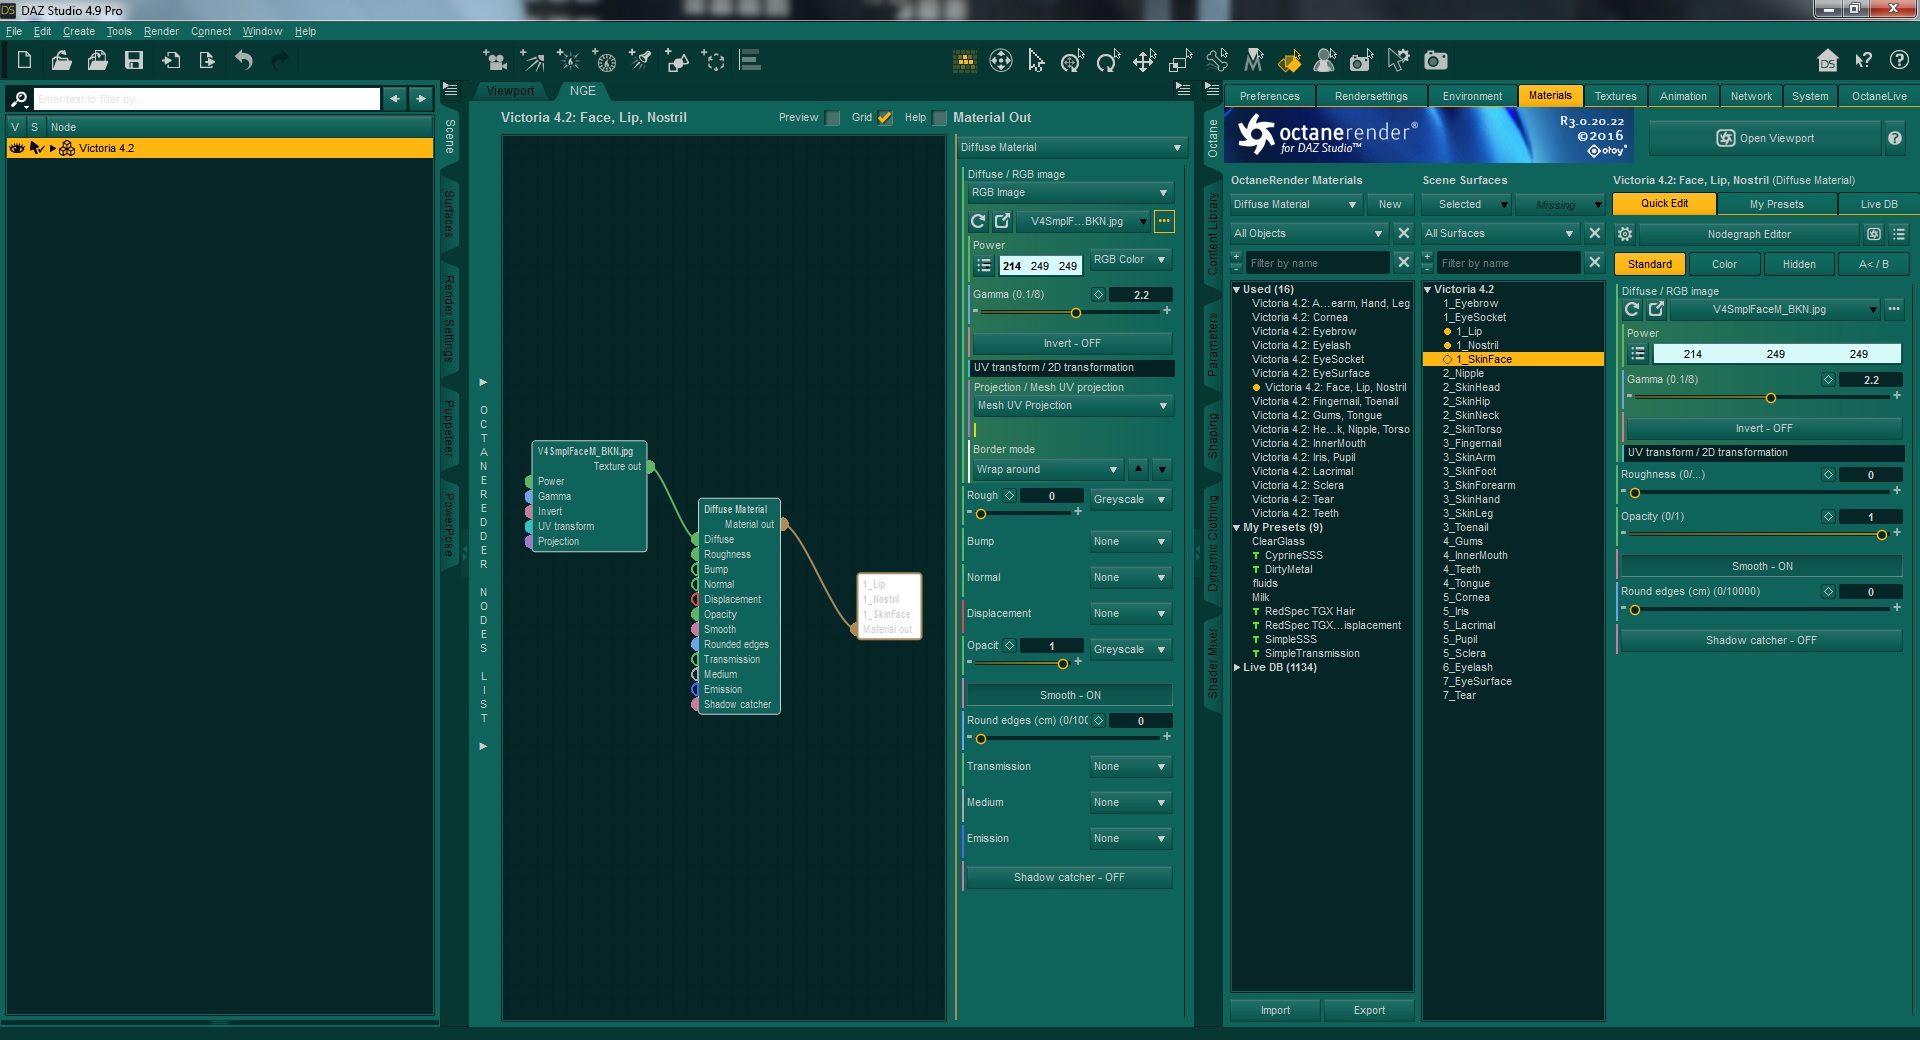
Task: Click the Nodegraph Editor button
Action: (x=1749, y=234)
